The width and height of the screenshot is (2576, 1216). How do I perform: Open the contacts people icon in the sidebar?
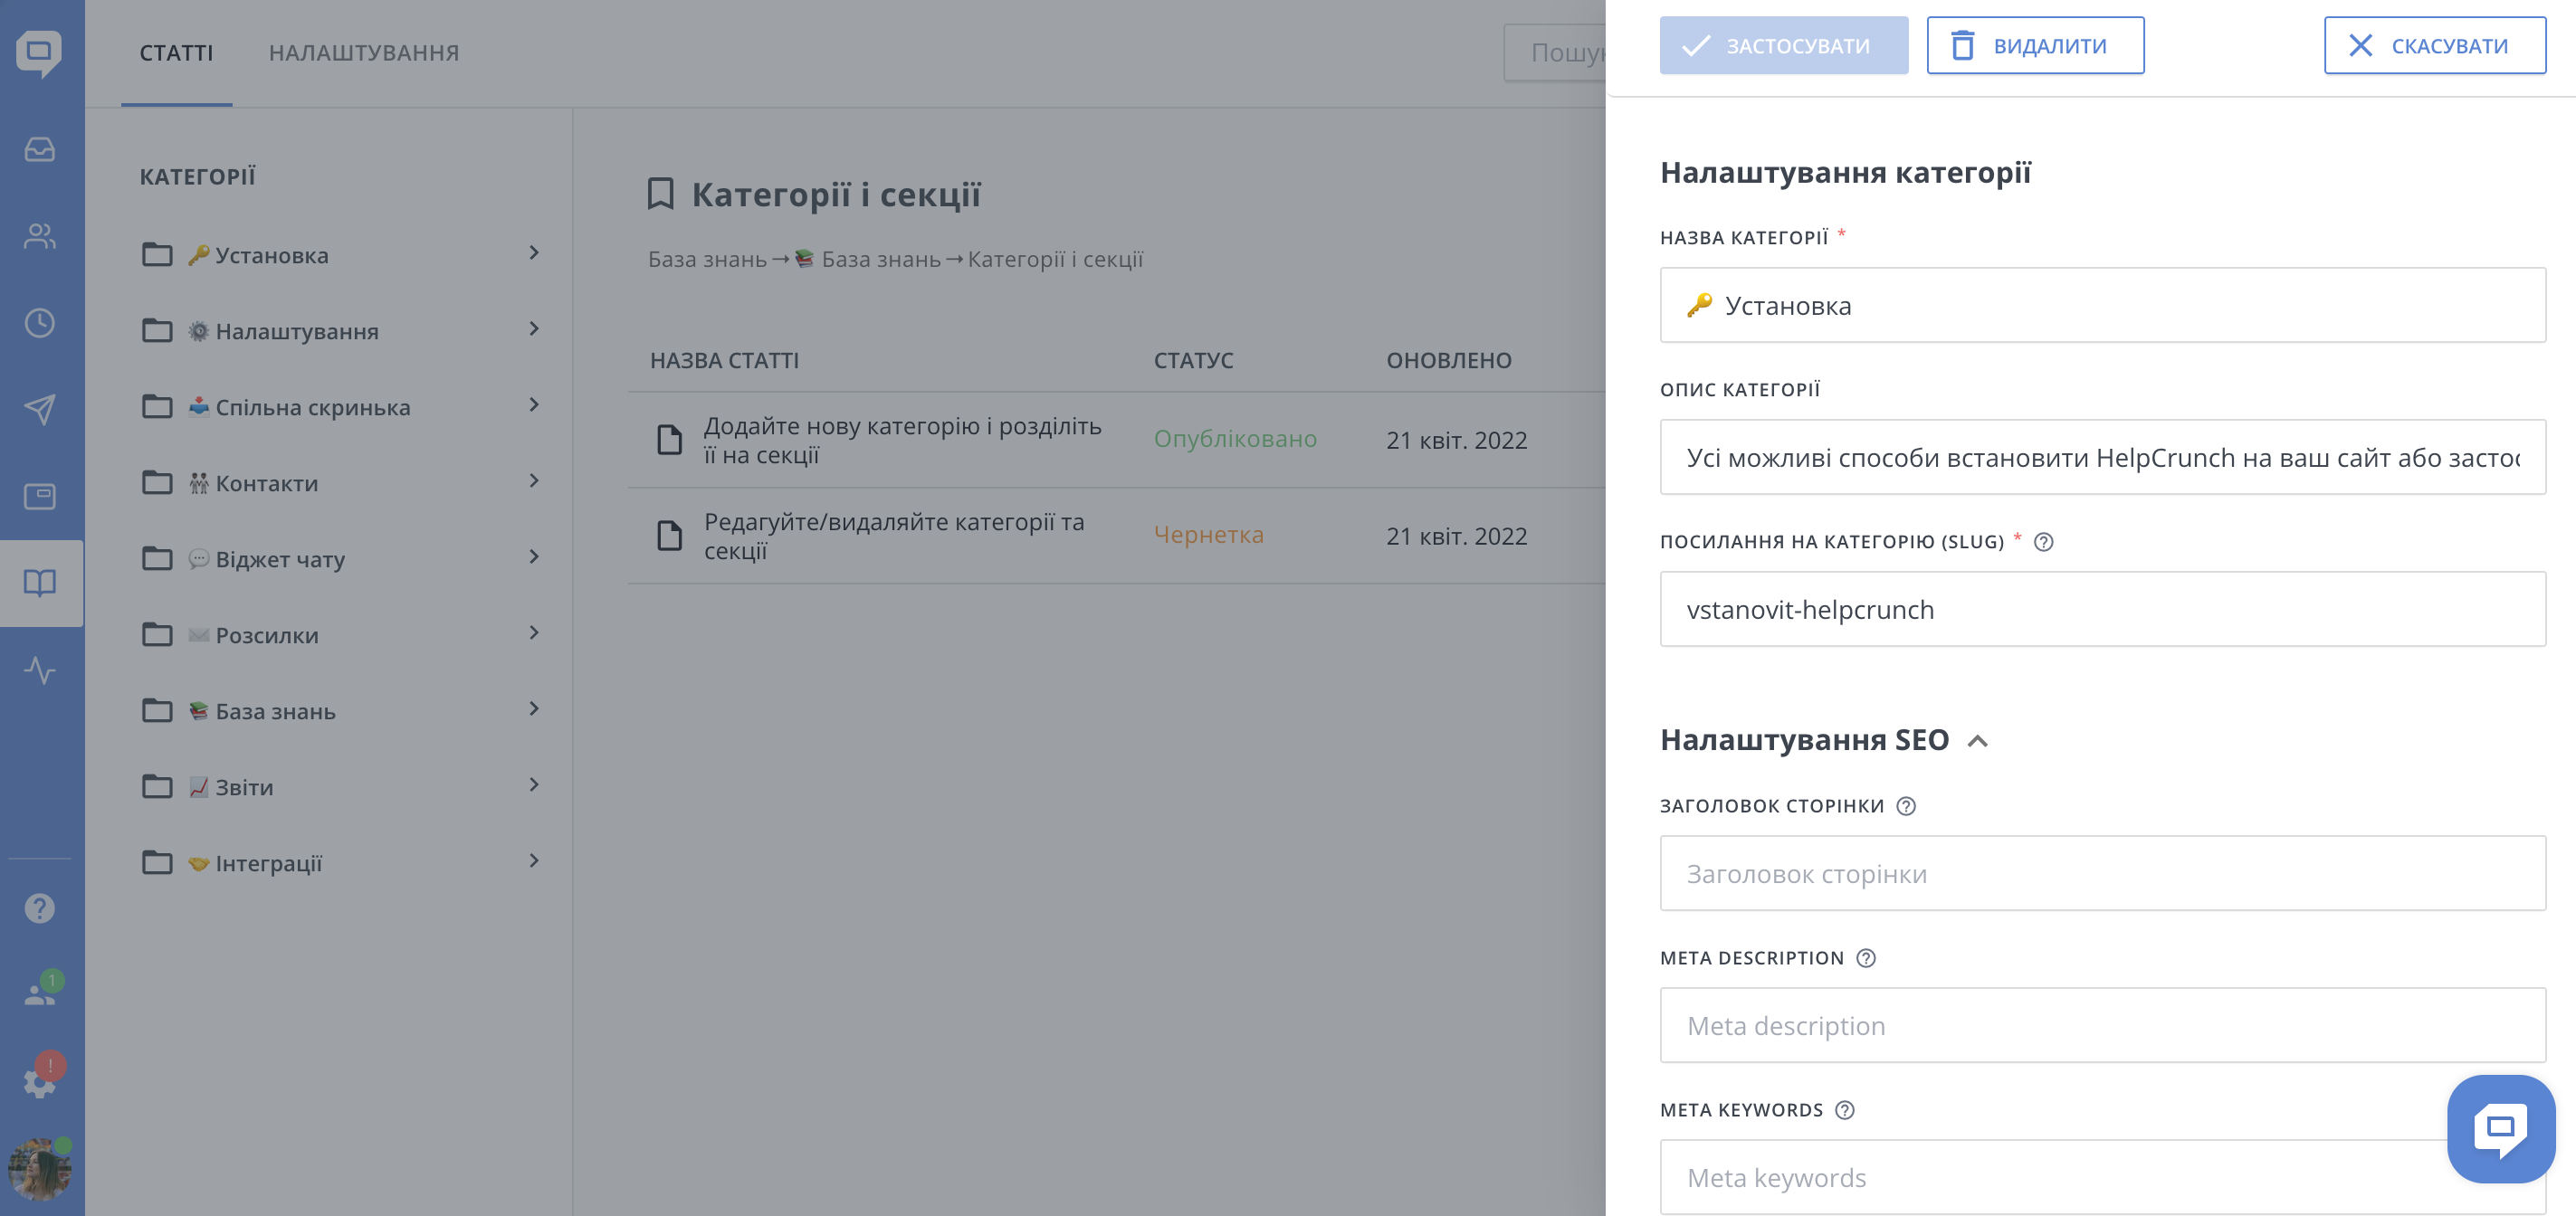pyautogui.click(x=40, y=237)
